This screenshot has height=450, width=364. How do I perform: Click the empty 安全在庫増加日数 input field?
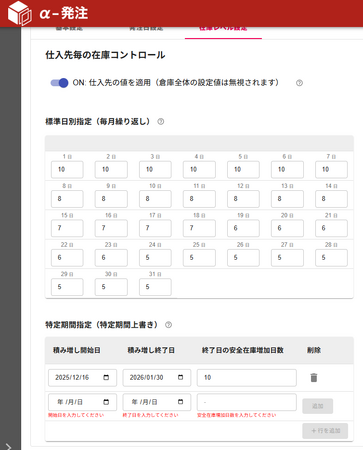click(247, 402)
